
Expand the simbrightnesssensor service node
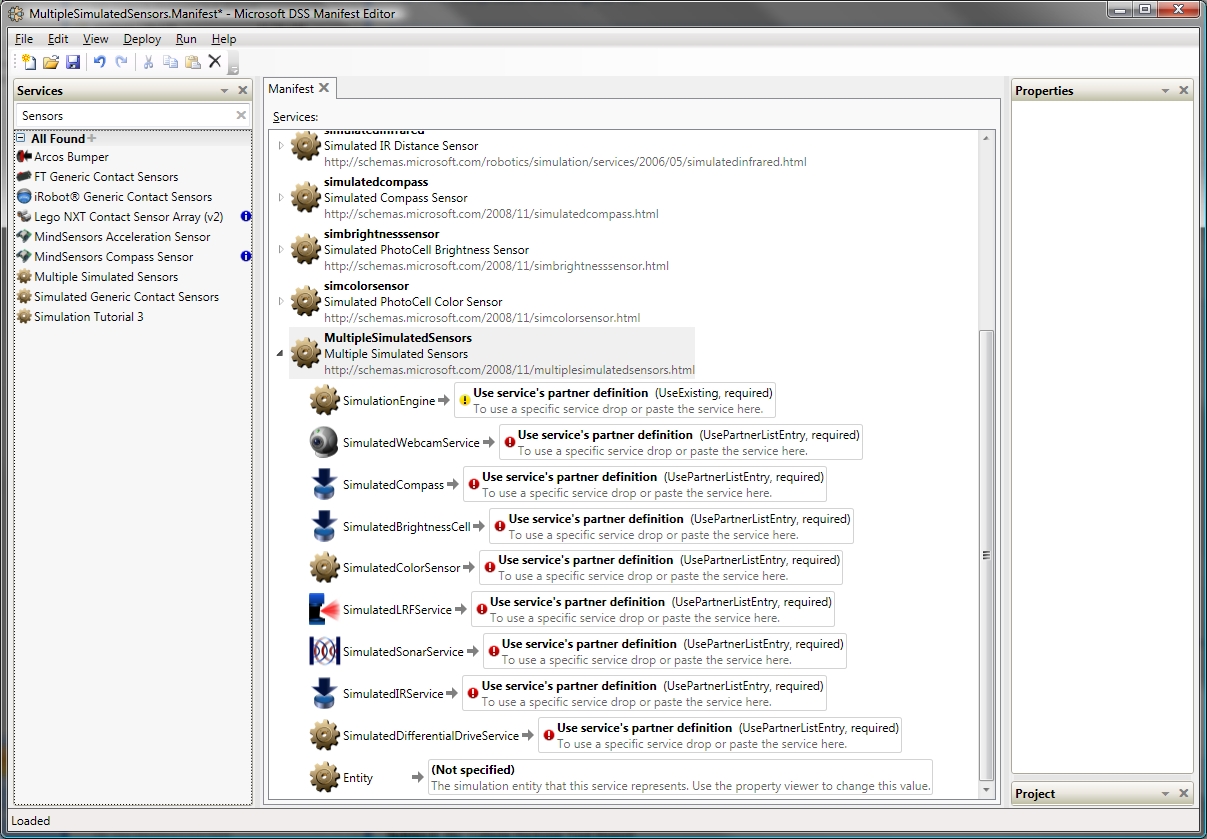point(280,249)
